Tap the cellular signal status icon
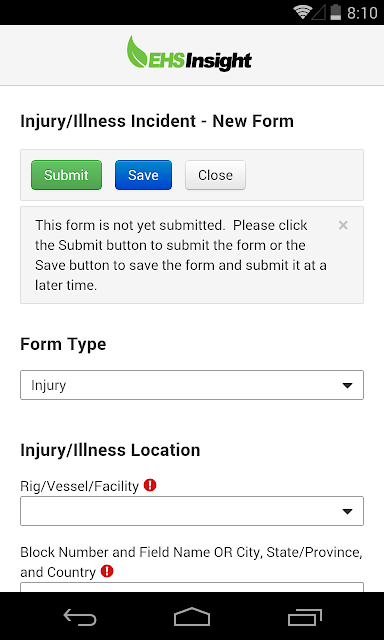384x640 pixels. [319, 13]
